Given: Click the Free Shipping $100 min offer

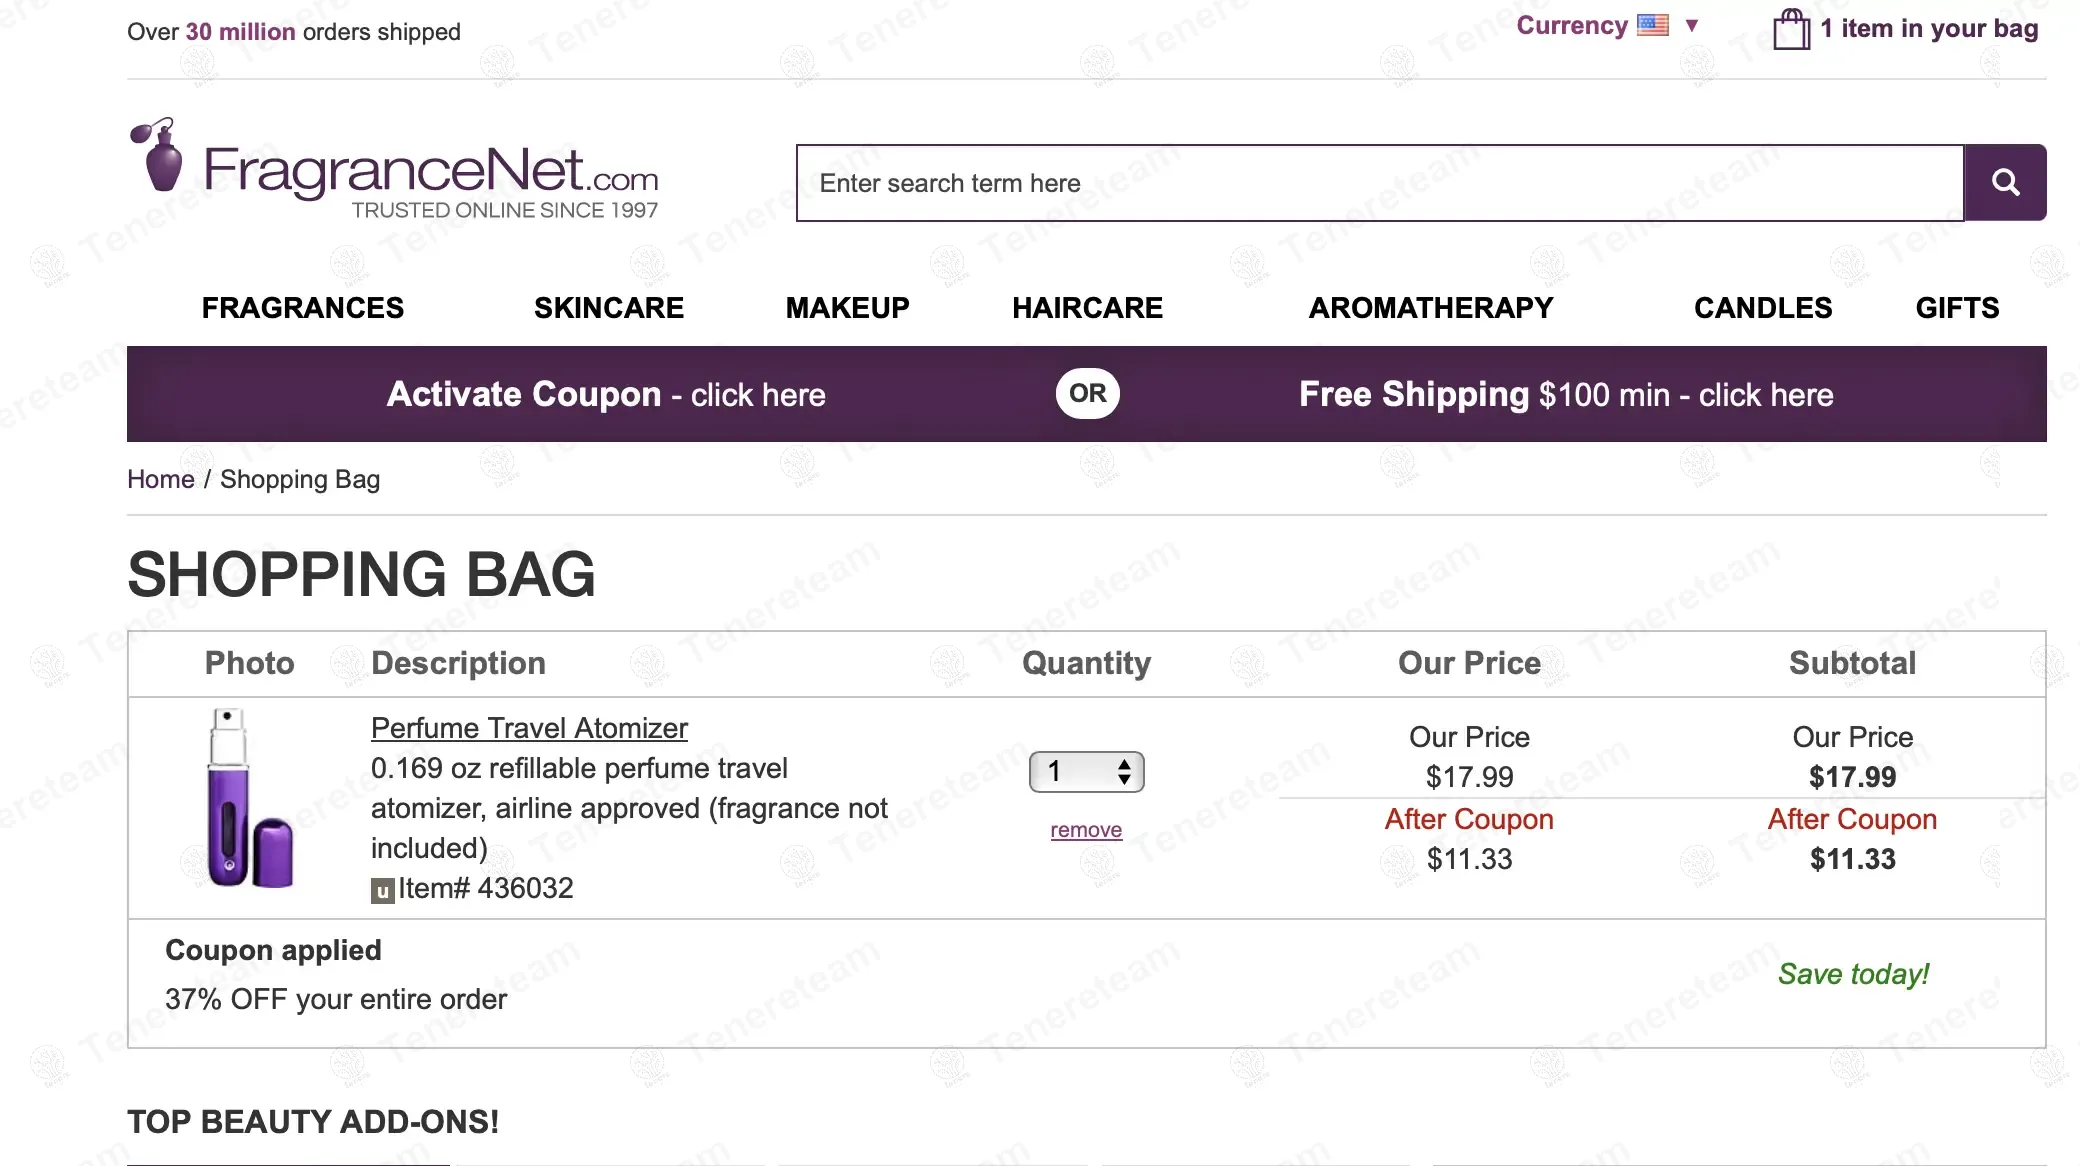Looking at the screenshot, I should pos(1566,395).
